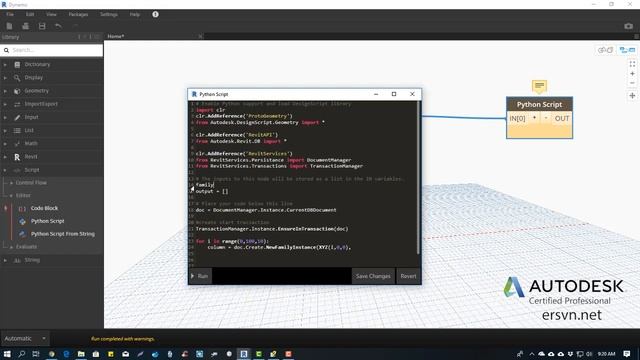640x360 pixels.
Task: Click the taskbar Search icon
Action: tap(22, 354)
